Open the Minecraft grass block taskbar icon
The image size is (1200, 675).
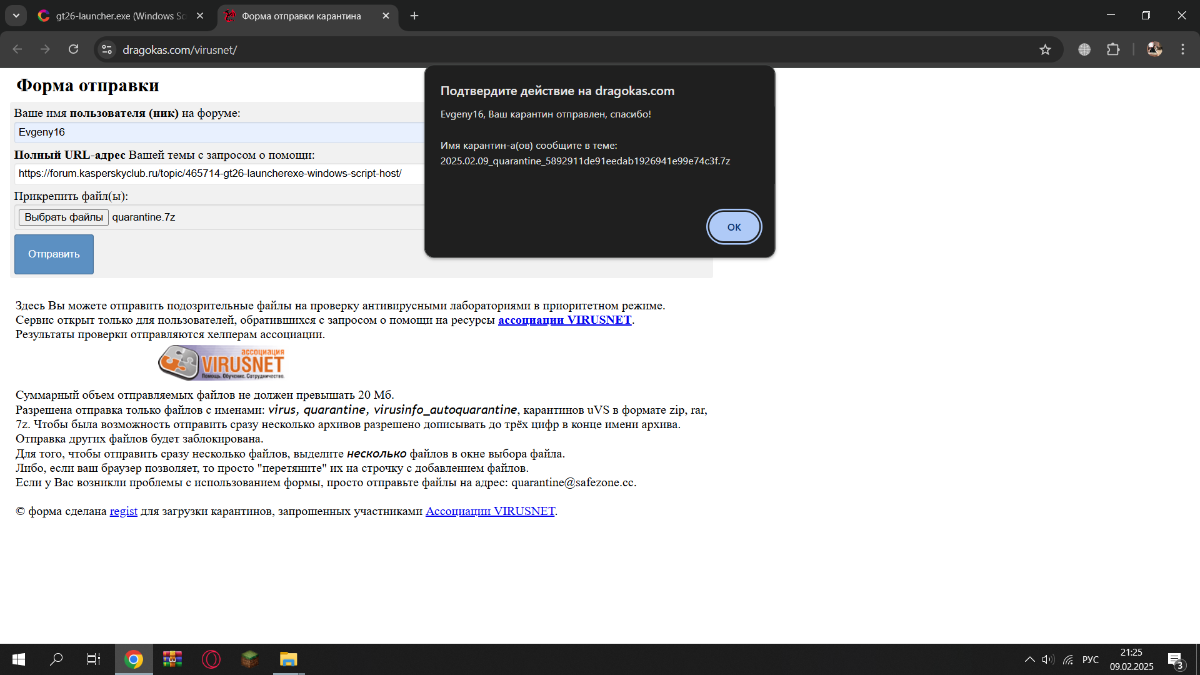(x=250, y=659)
